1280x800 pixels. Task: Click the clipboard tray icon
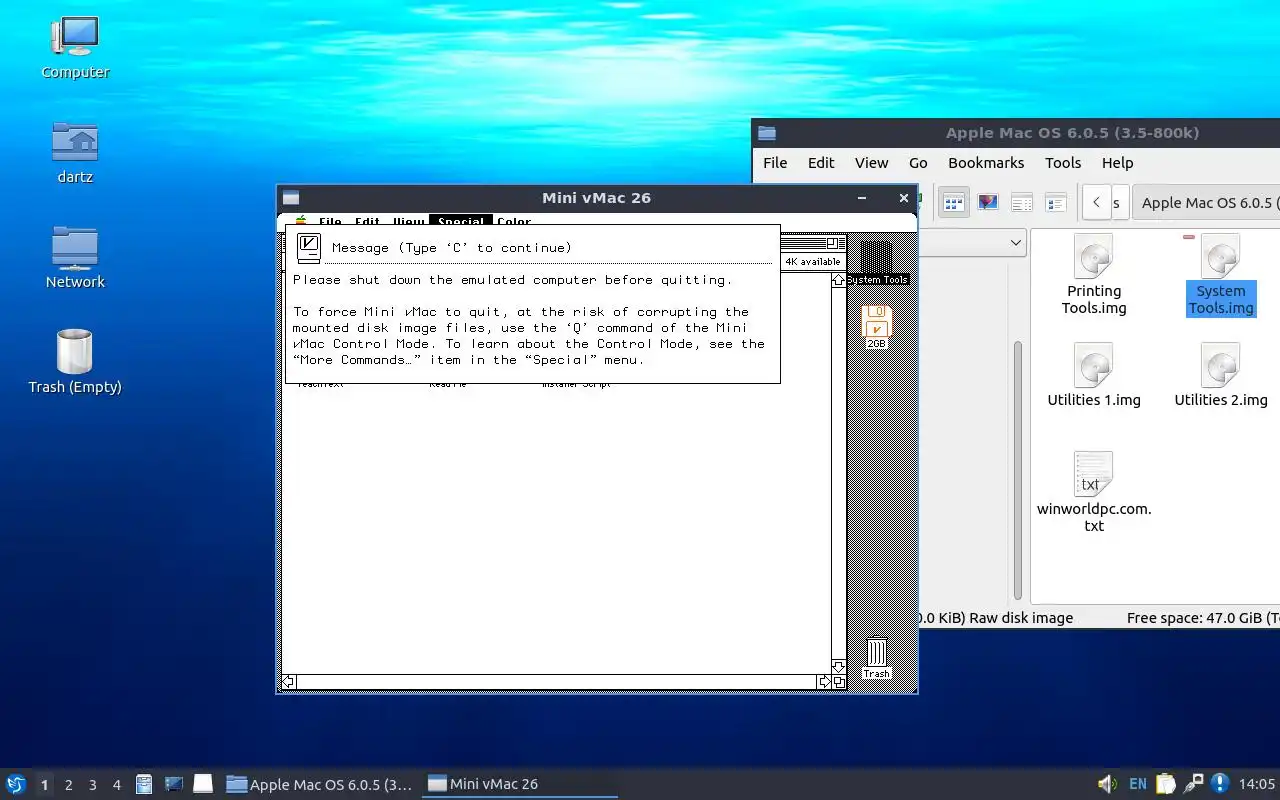(1166, 784)
